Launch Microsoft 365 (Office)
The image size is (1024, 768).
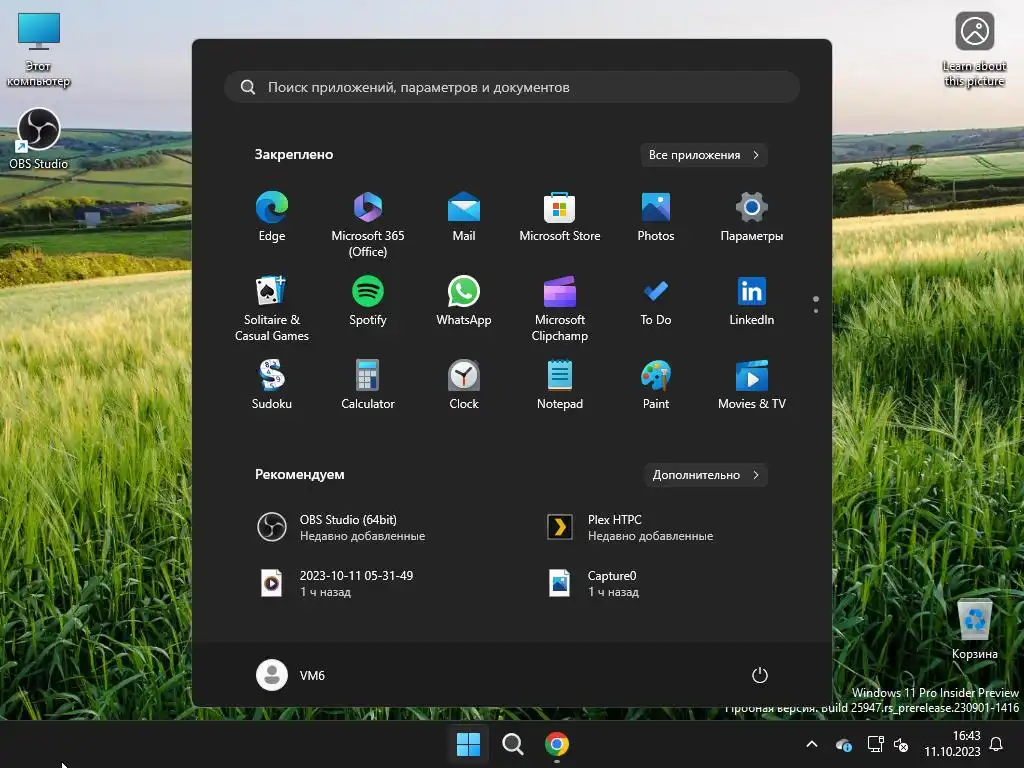[368, 224]
